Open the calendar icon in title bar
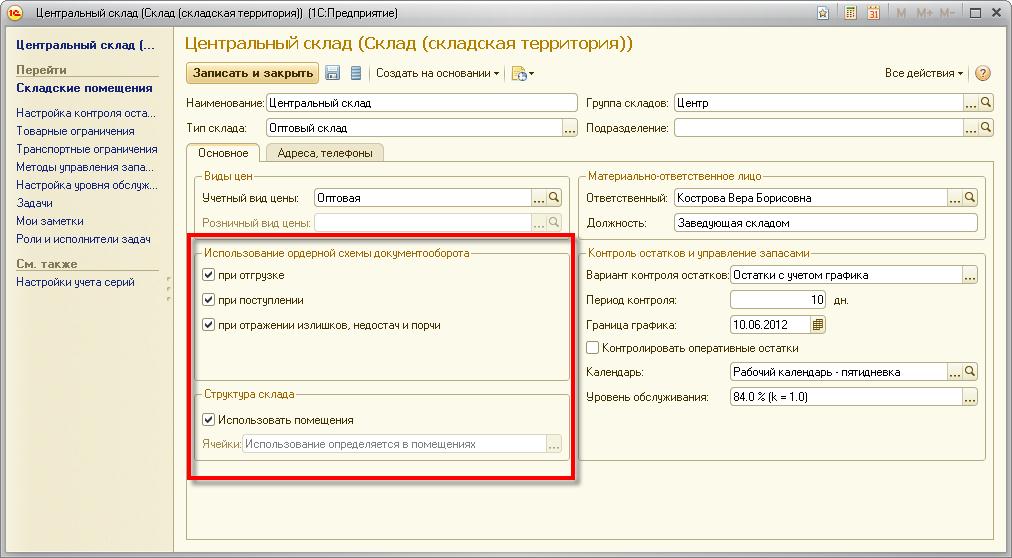The image size is (1012, 558). (x=873, y=14)
